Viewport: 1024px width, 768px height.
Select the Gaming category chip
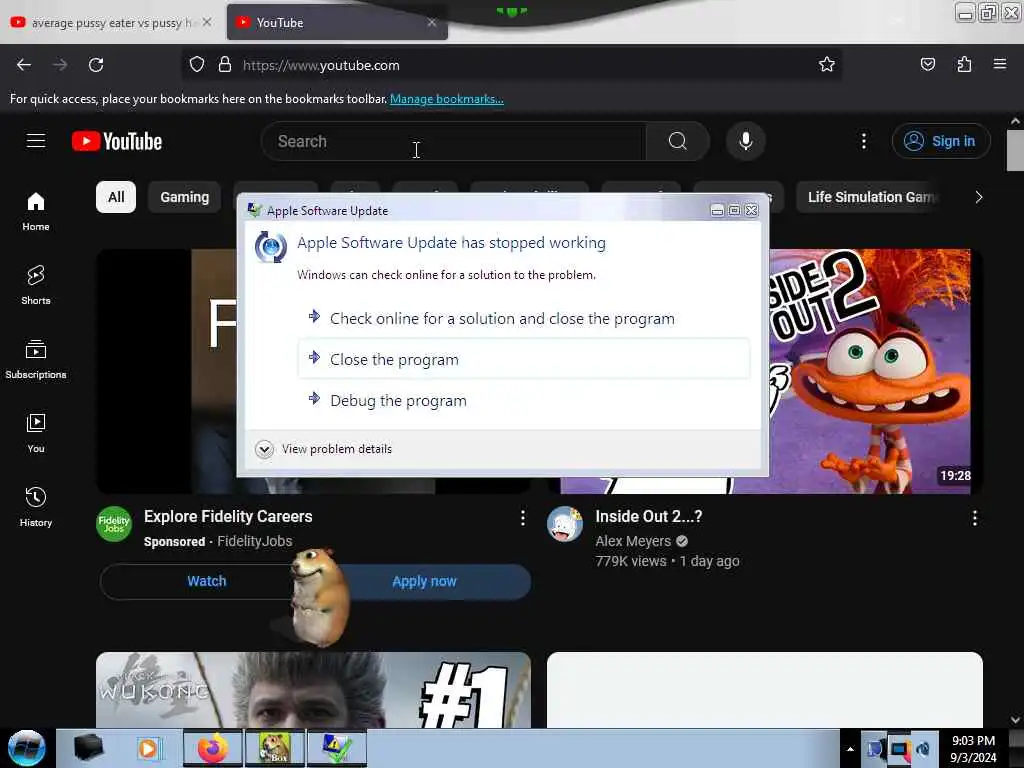tap(185, 197)
